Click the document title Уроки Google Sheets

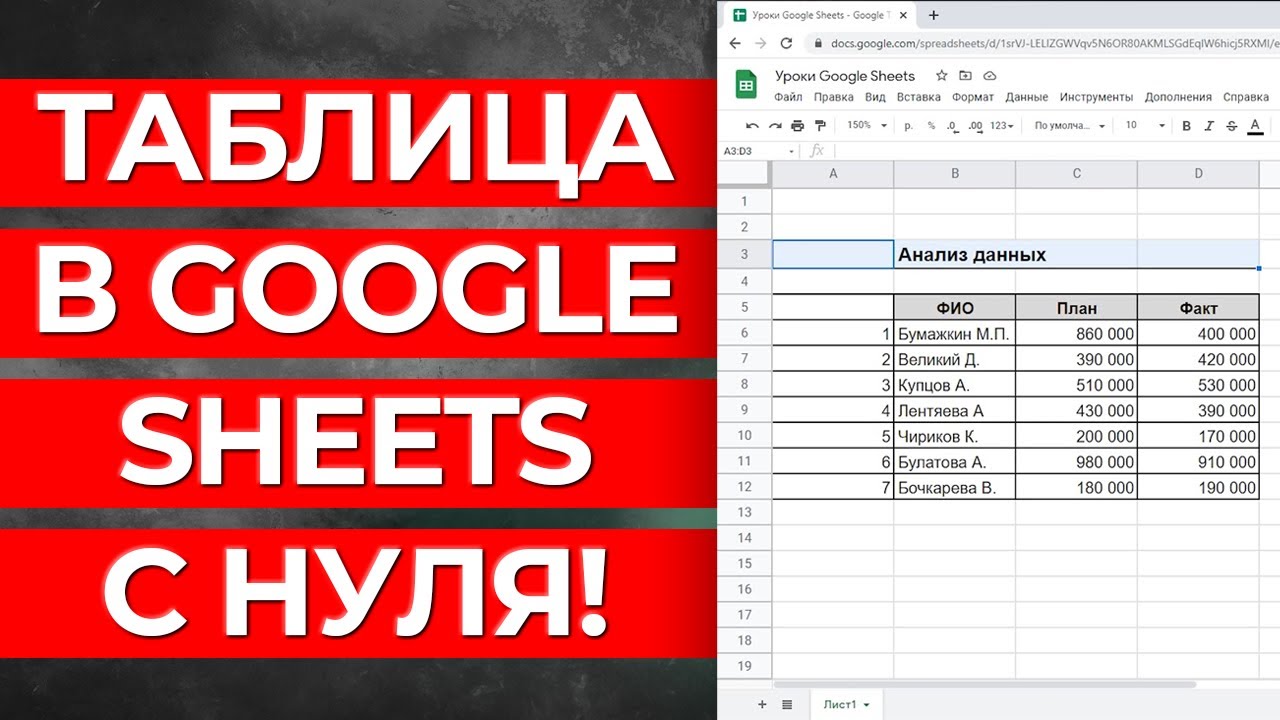(845, 76)
